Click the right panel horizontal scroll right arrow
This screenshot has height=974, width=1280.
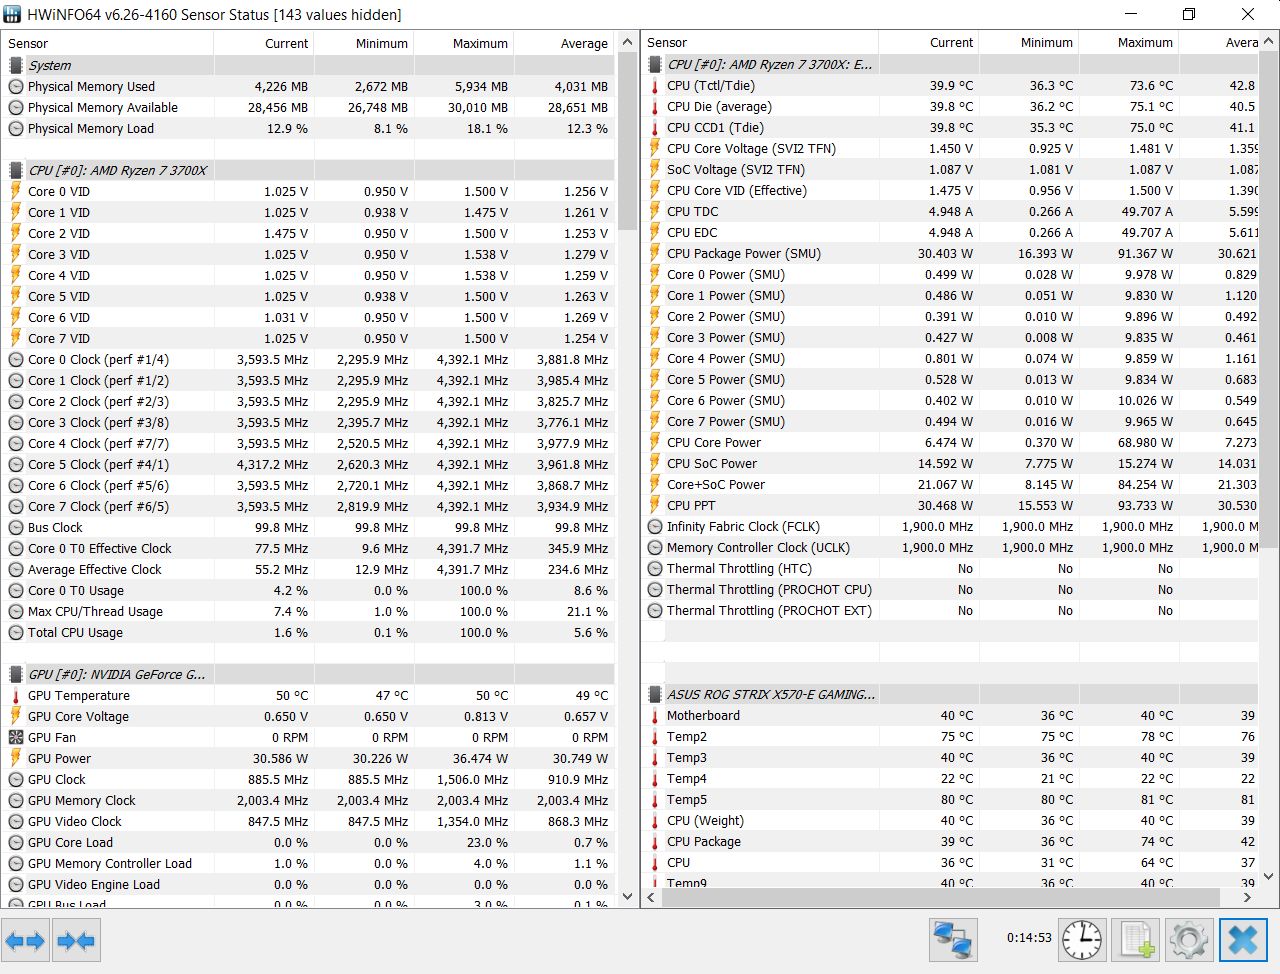point(1247,897)
